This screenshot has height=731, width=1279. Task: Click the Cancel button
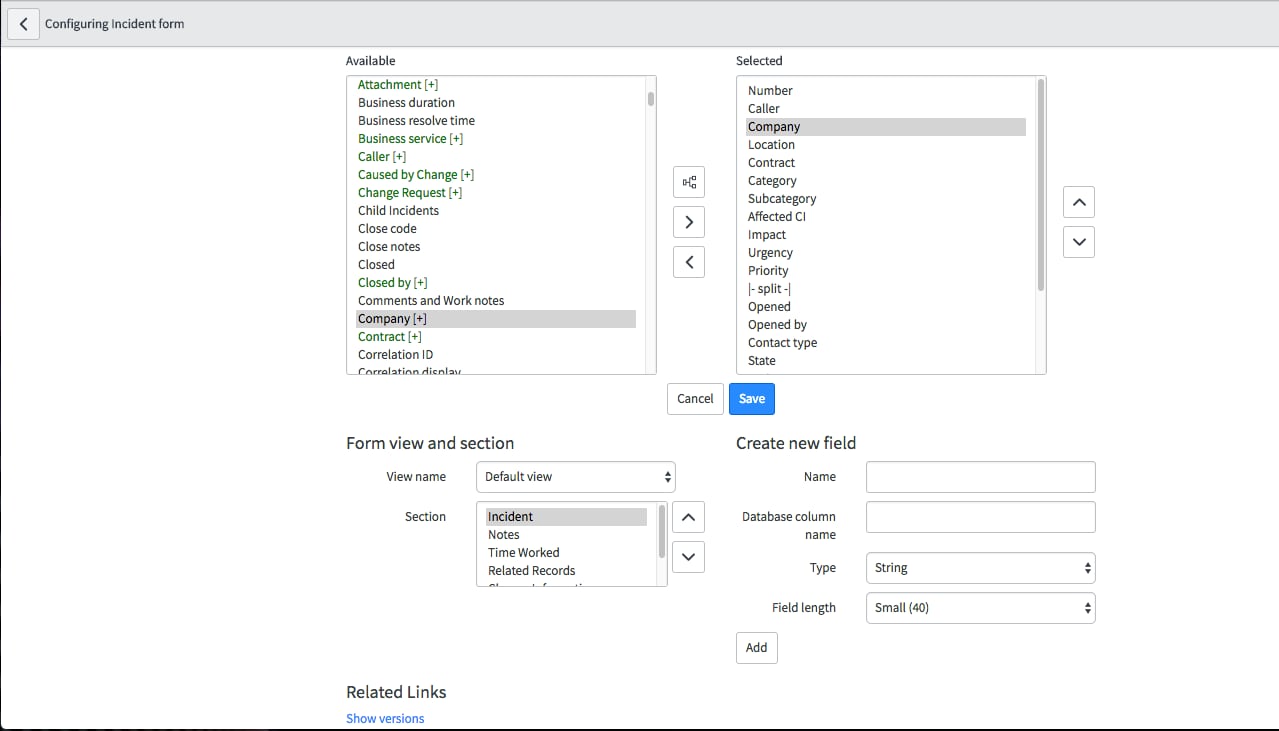point(694,398)
